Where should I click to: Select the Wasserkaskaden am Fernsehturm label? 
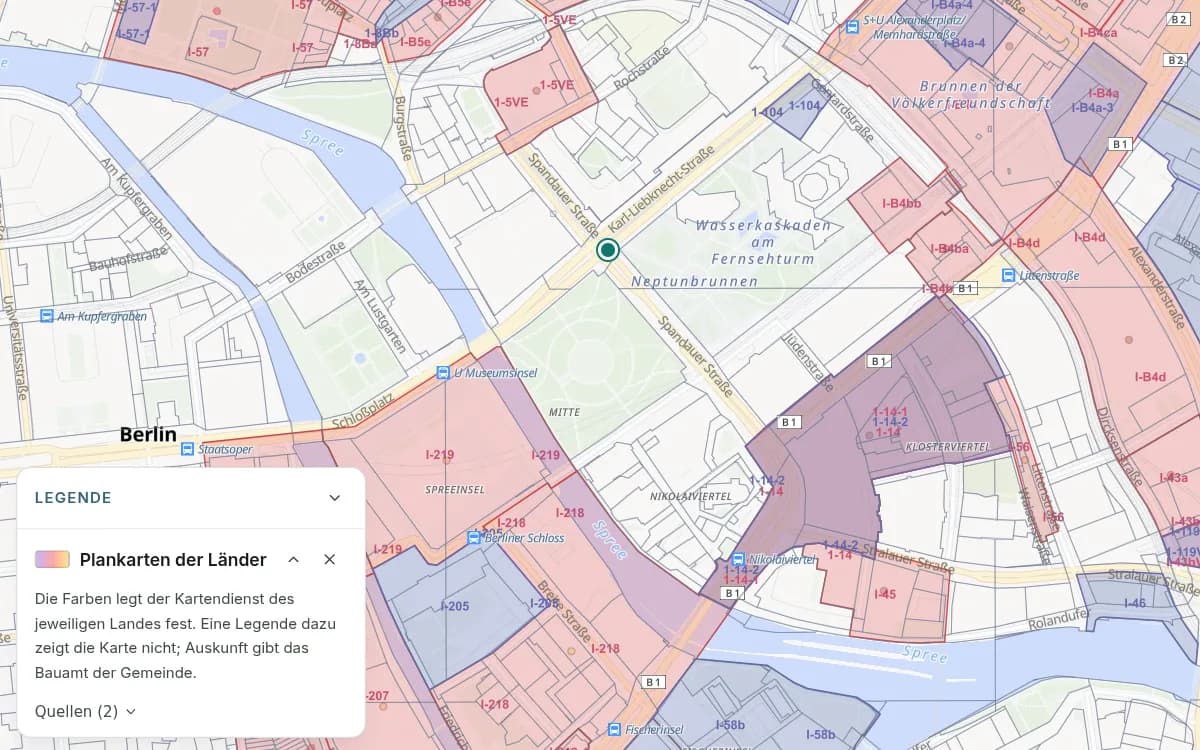(763, 242)
